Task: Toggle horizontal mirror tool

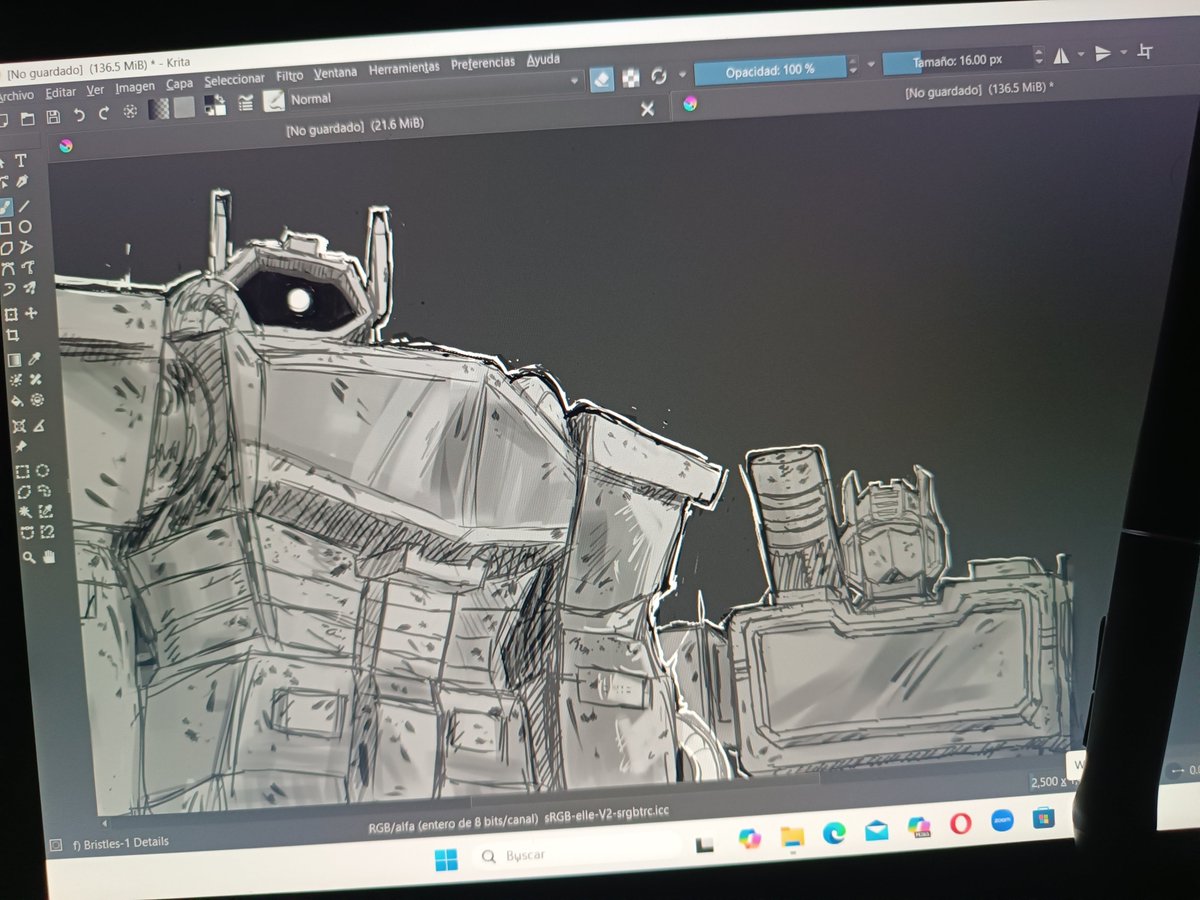Action: (1061, 55)
